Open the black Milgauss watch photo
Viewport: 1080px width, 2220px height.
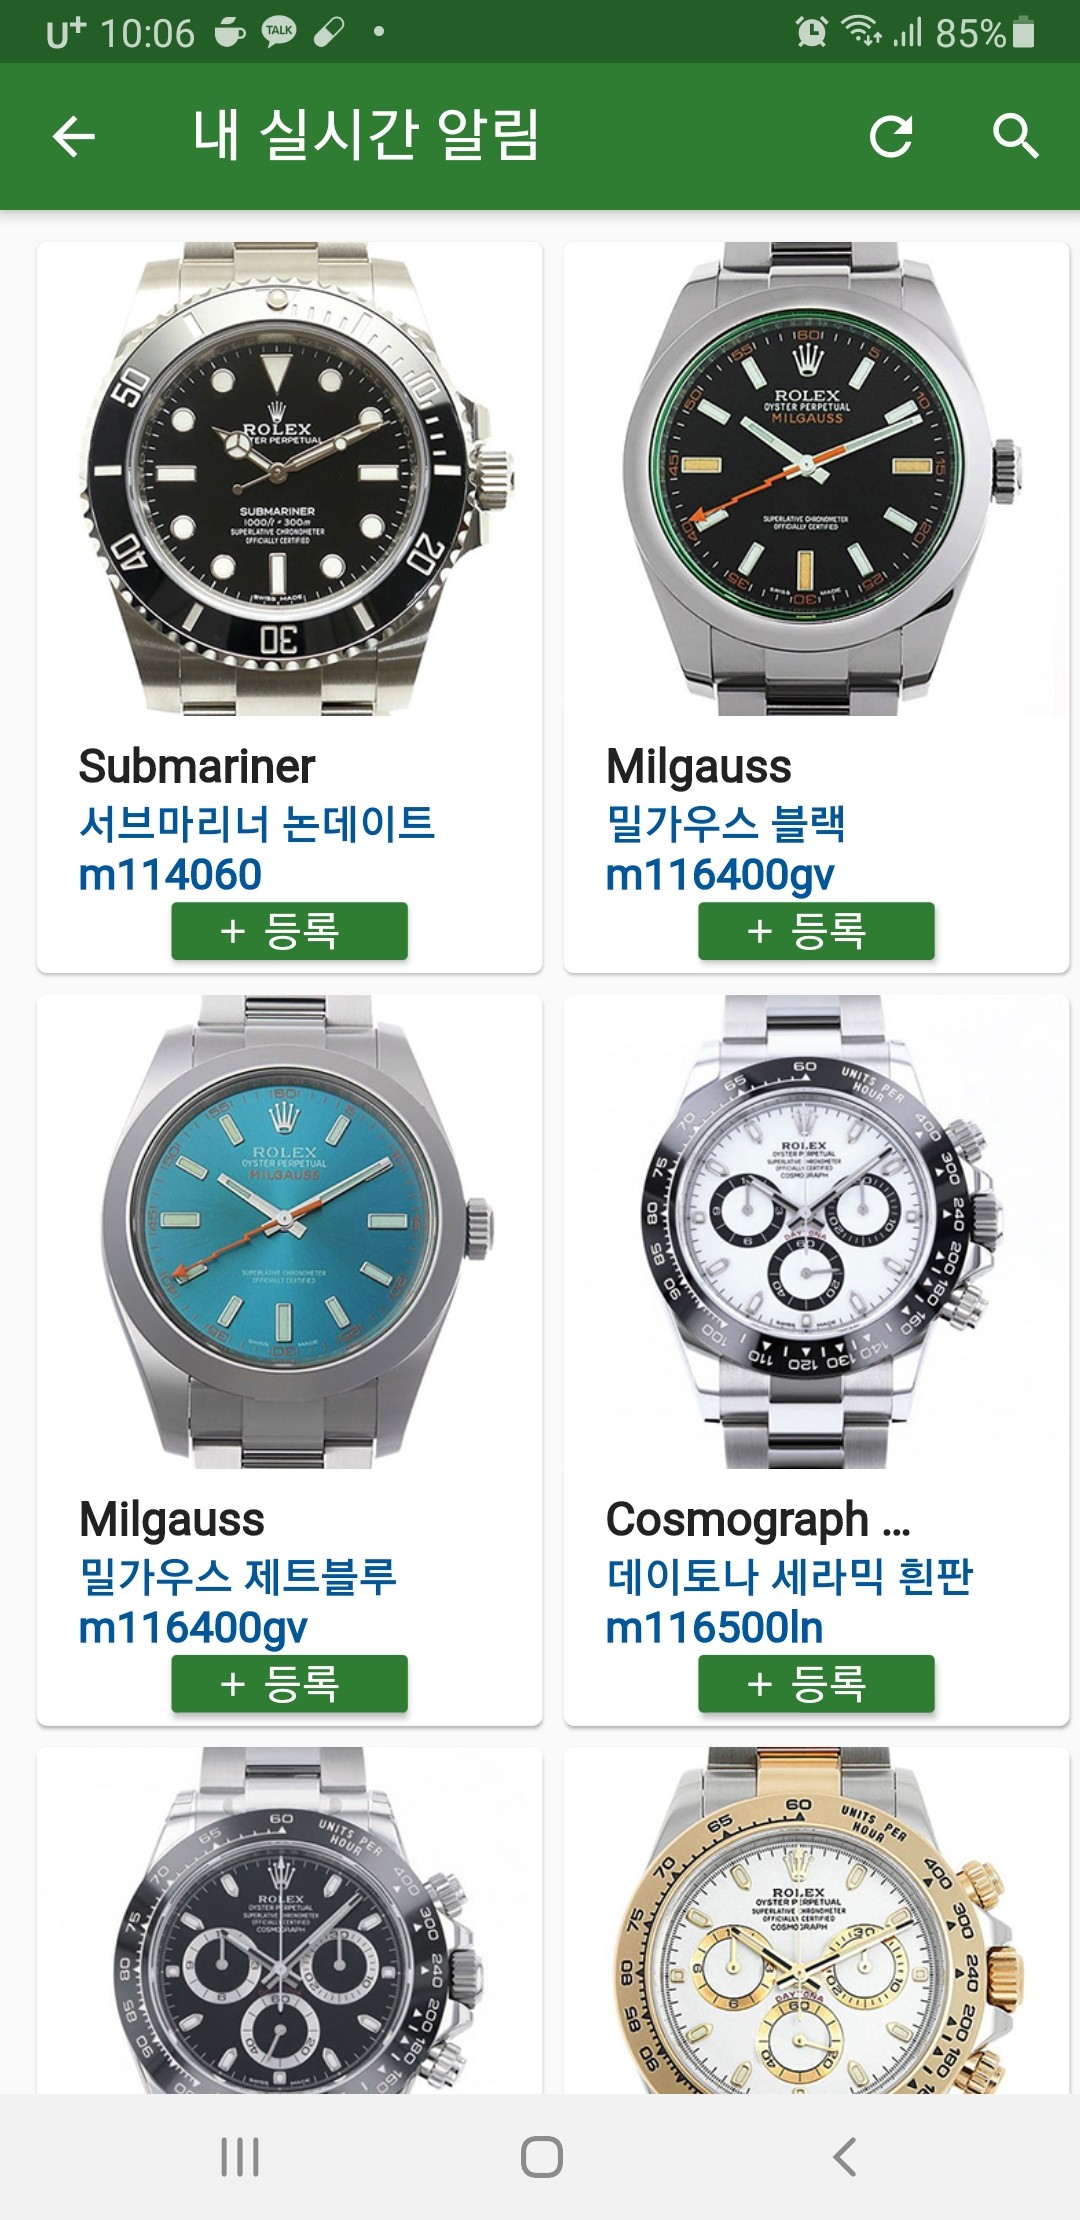816,479
